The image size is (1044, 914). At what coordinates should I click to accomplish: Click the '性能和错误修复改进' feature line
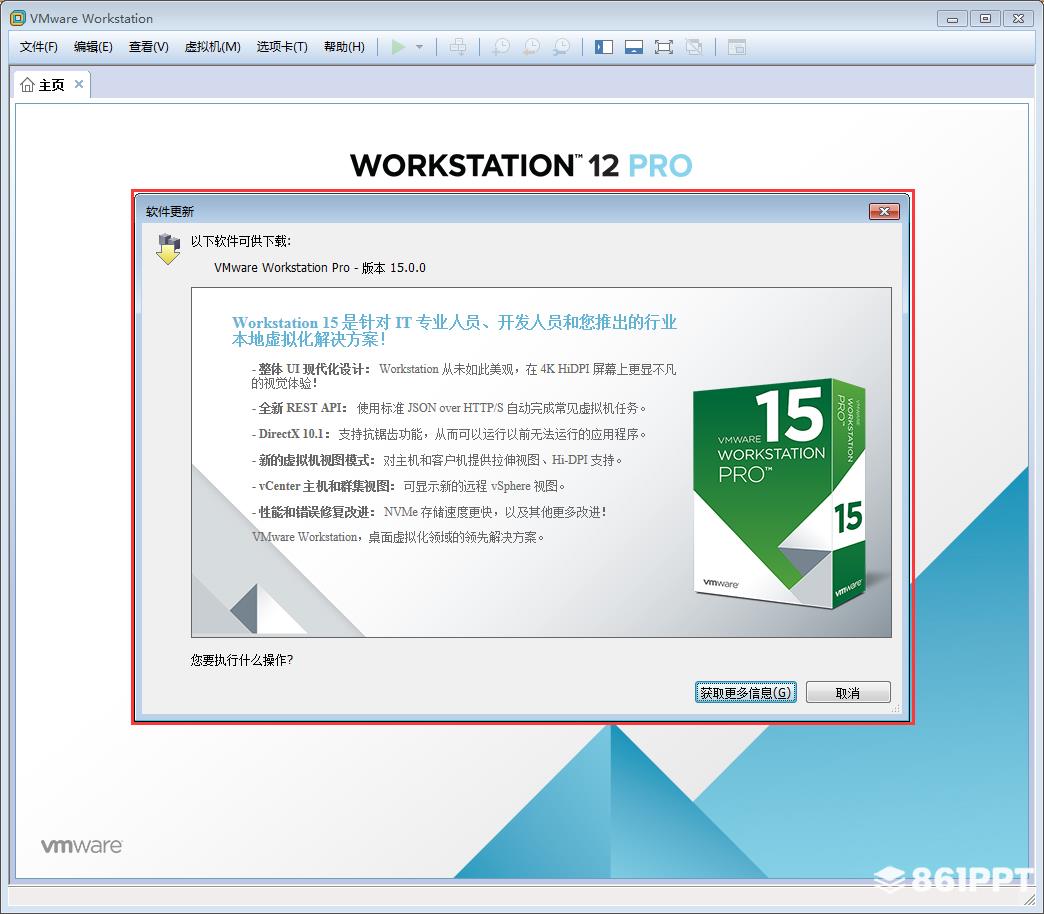click(429, 512)
